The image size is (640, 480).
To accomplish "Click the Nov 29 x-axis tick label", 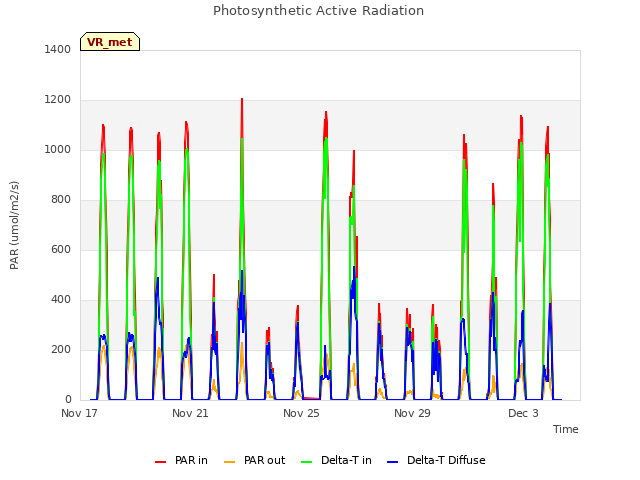I will (x=412, y=413).
